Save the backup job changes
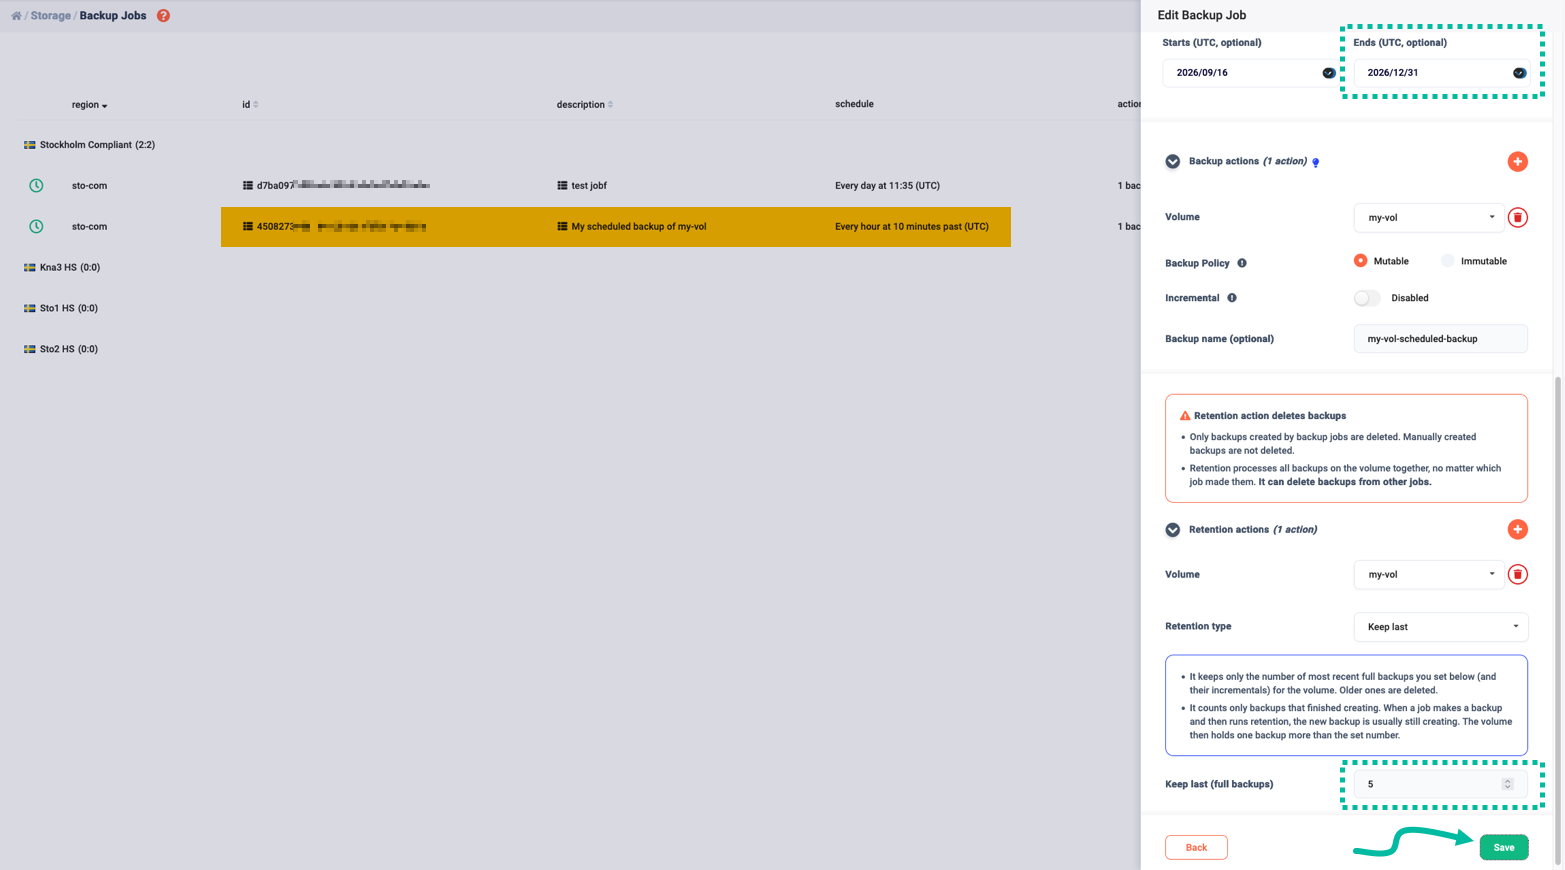 click(x=1504, y=848)
